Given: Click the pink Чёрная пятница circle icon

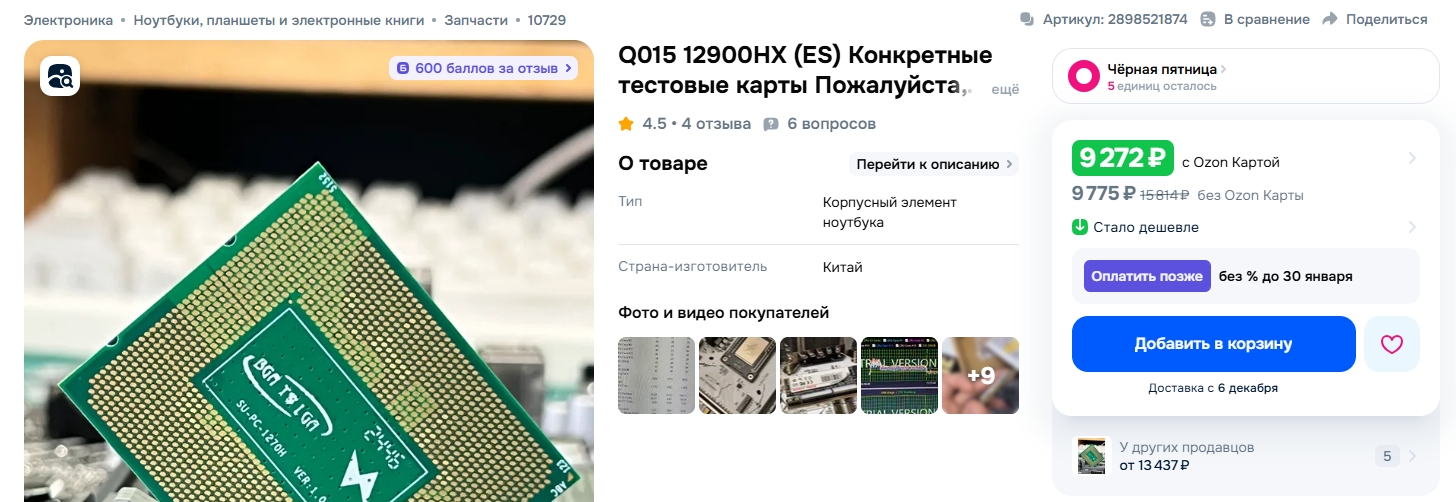Looking at the screenshot, I should [1084, 77].
